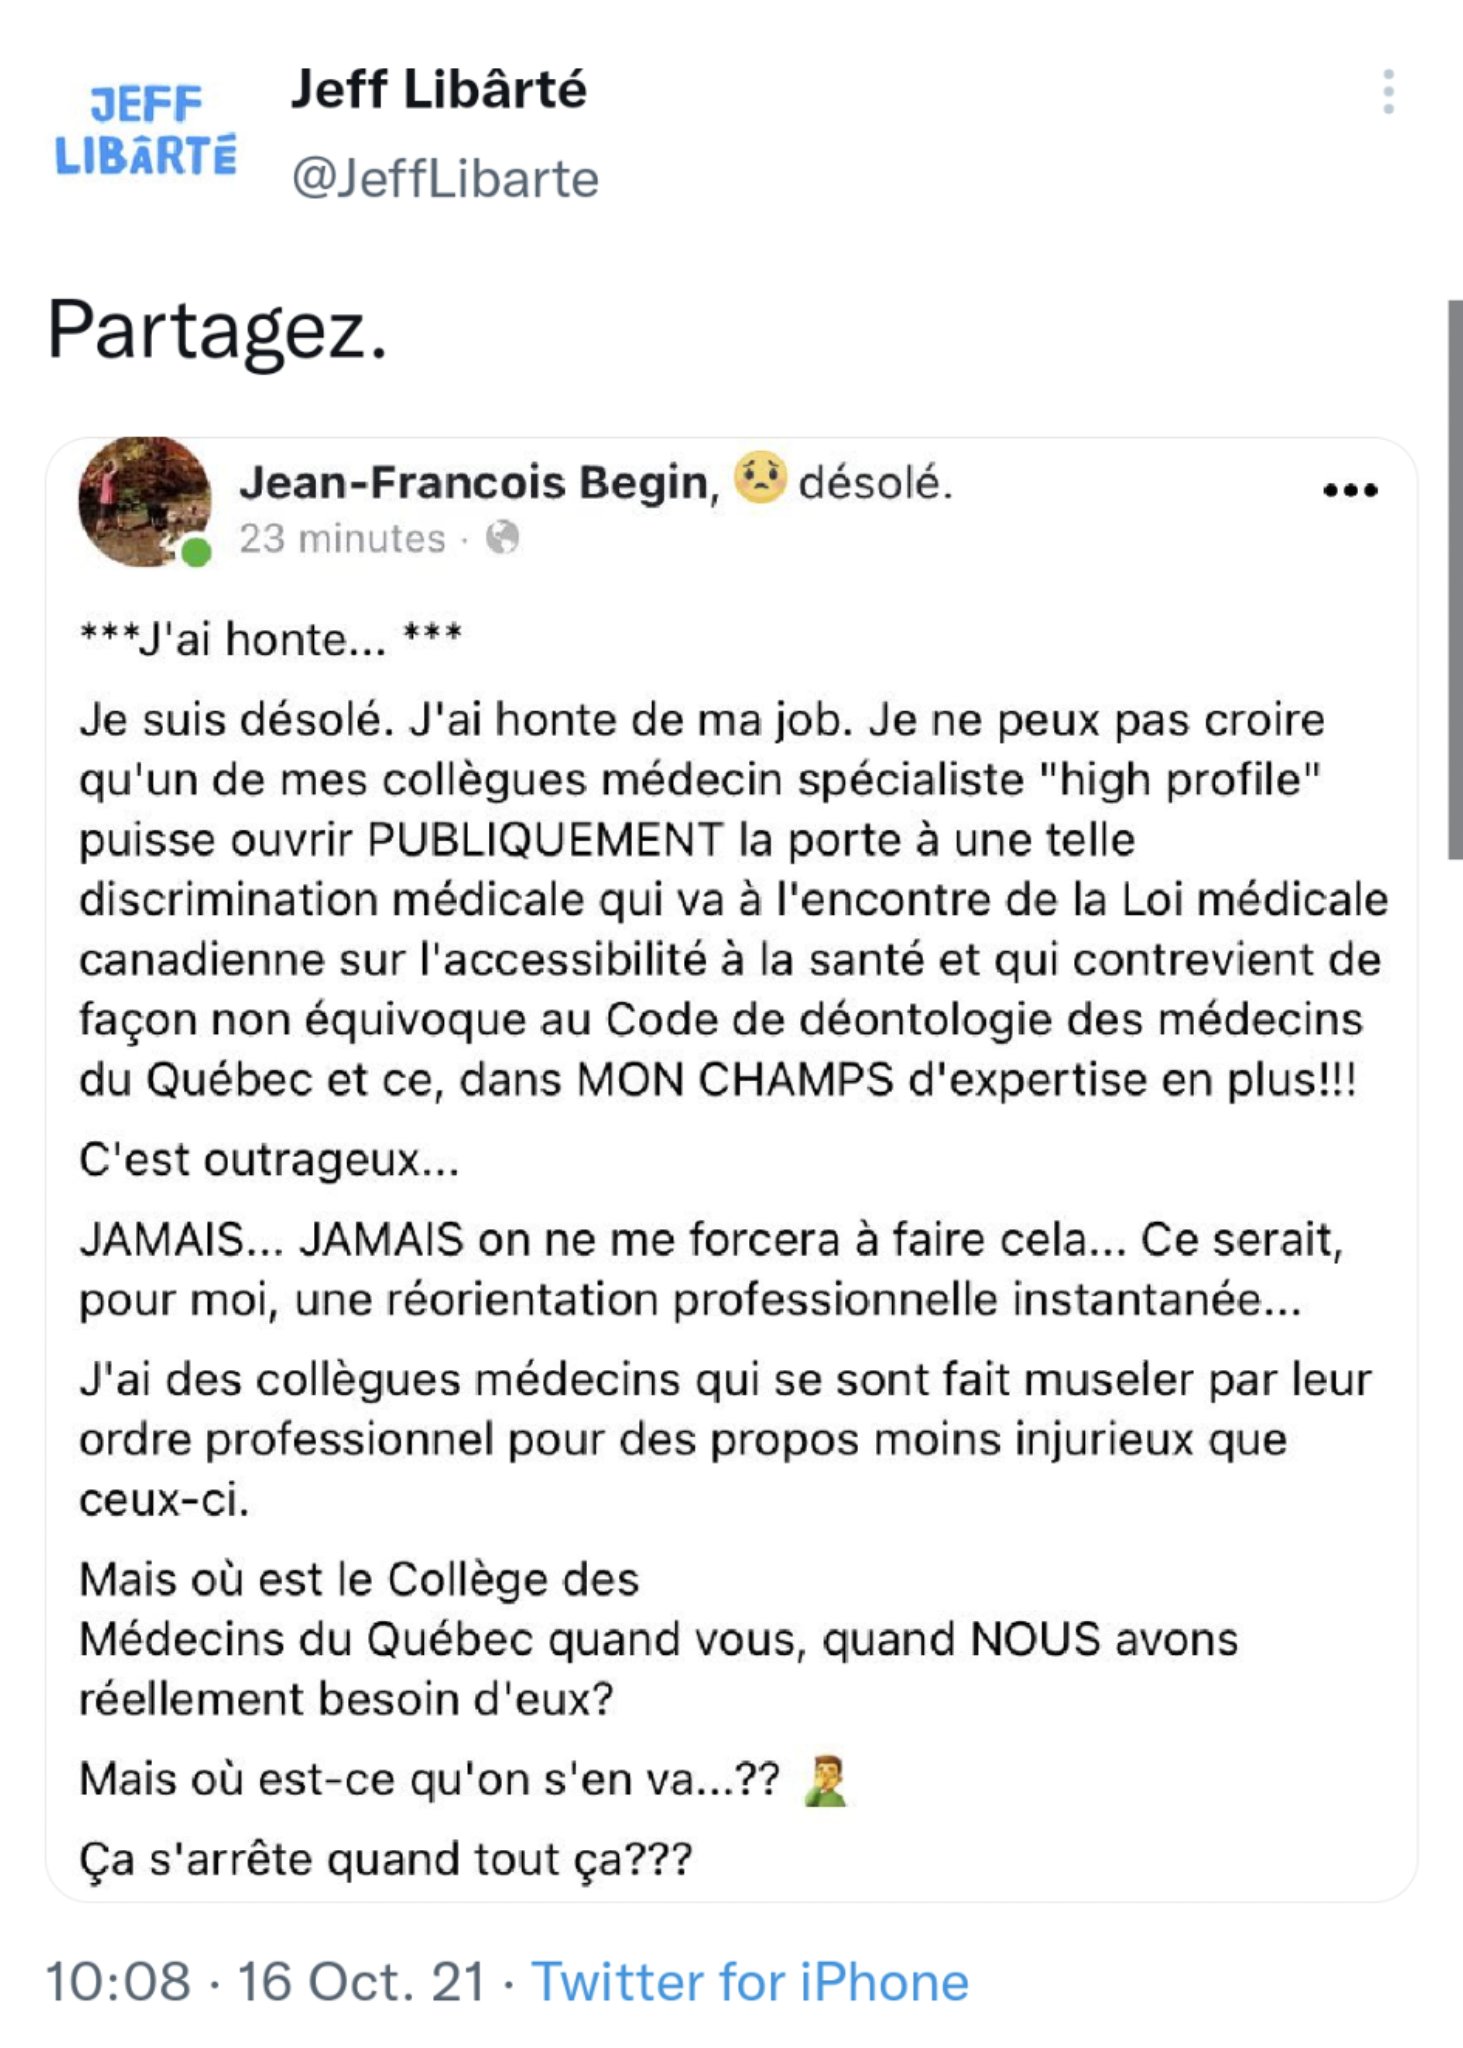Click the globe public-visibility icon
The height and width of the screenshot is (2048, 1463).
503,538
